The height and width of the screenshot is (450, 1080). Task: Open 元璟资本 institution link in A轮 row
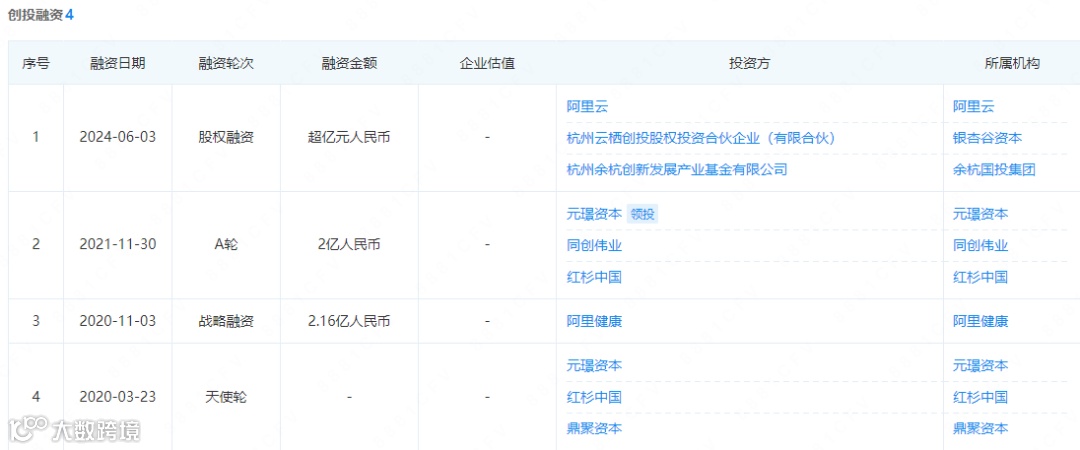click(x=981, y=214)
